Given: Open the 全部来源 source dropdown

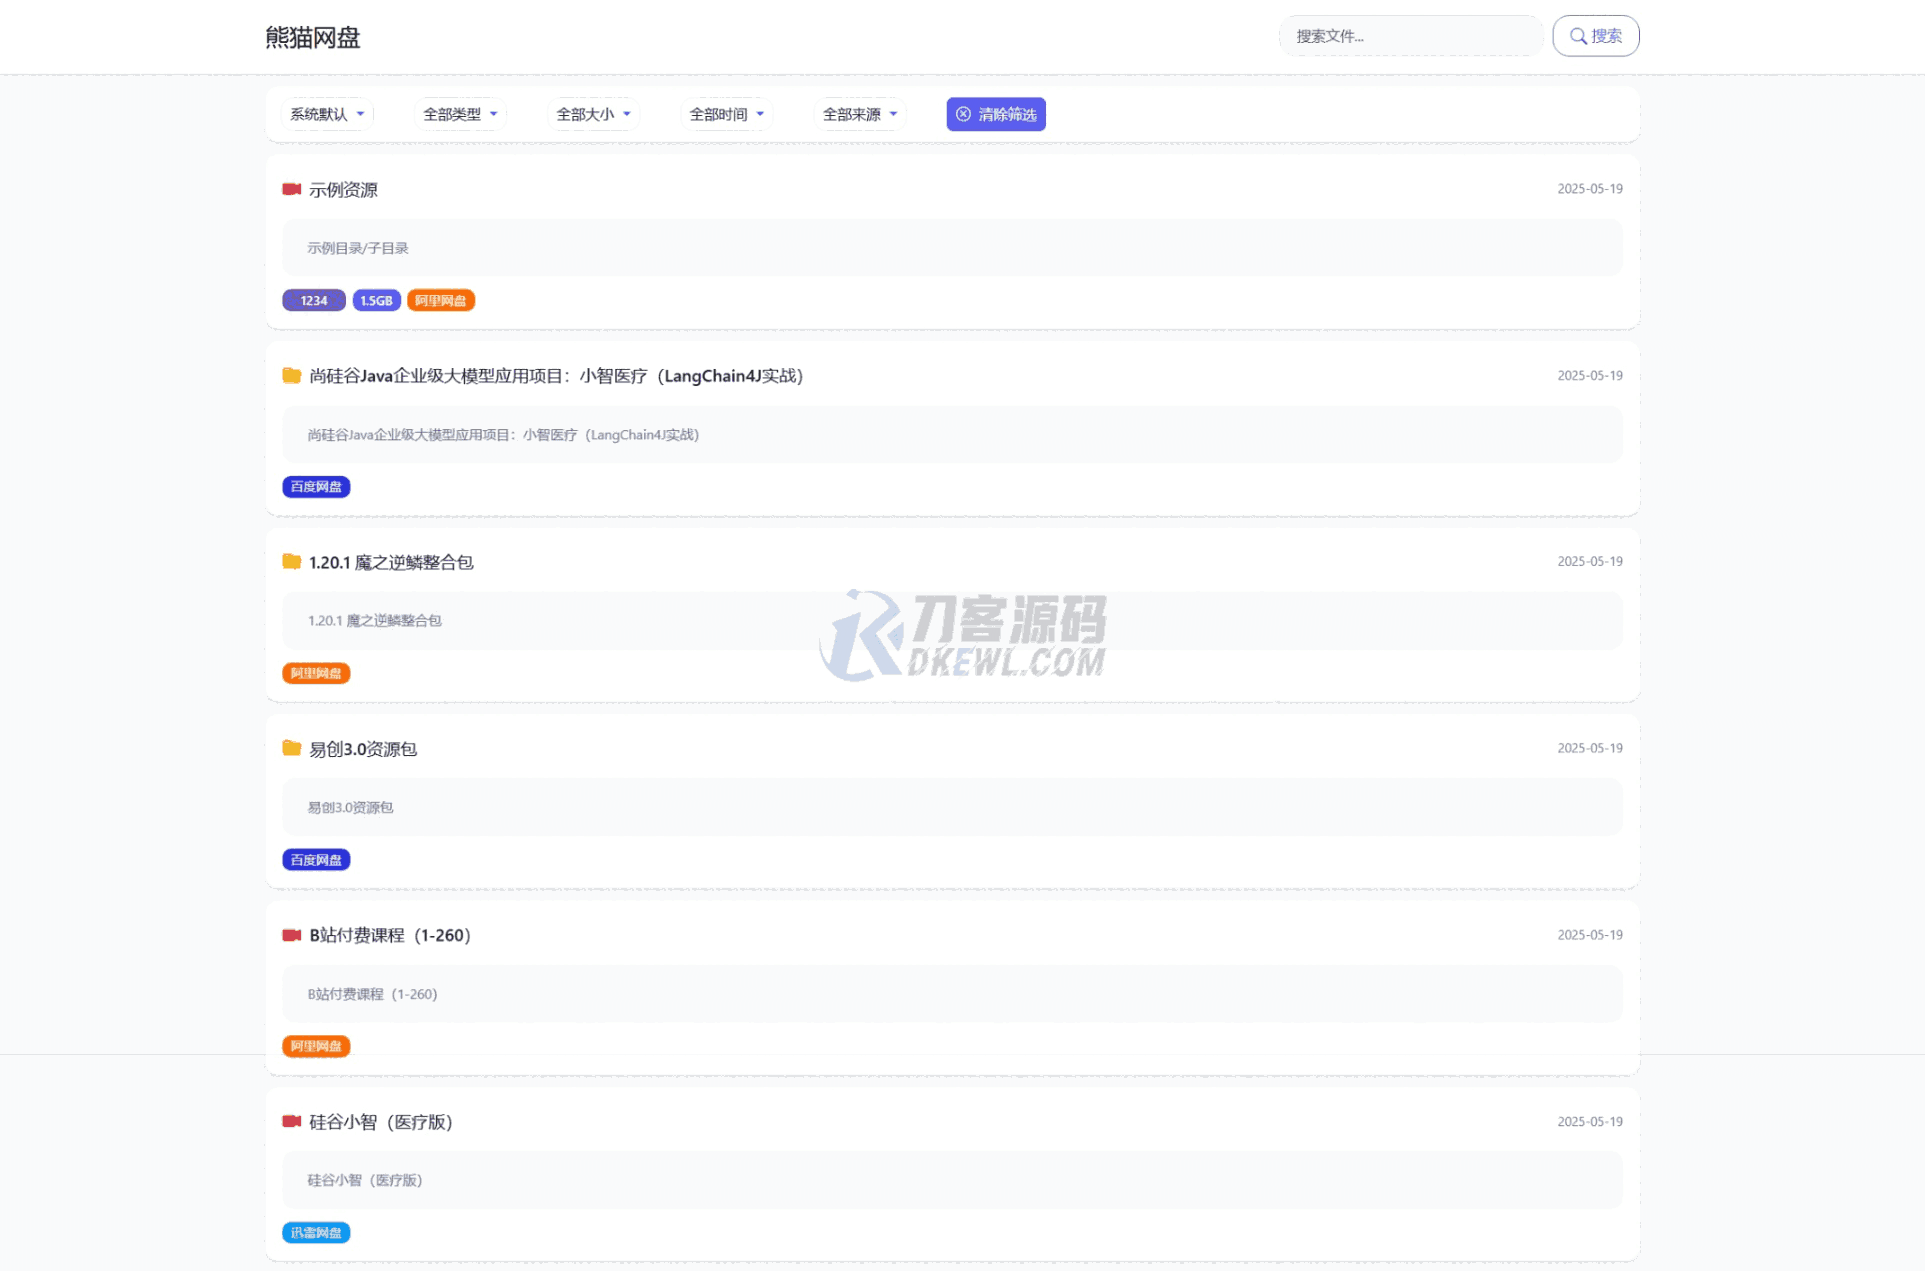Looking at the screenshot, I should click(859, 114).
